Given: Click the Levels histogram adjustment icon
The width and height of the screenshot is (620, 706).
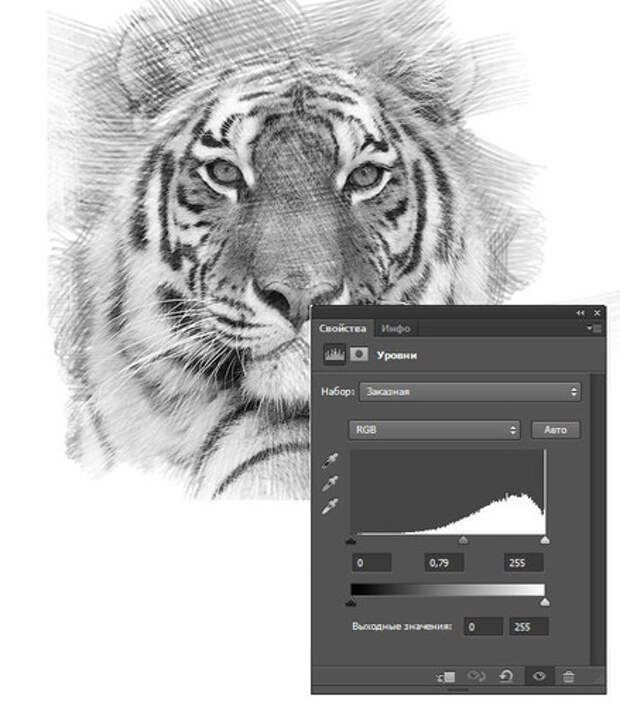Looking at the screenshot, I should 333,355.
